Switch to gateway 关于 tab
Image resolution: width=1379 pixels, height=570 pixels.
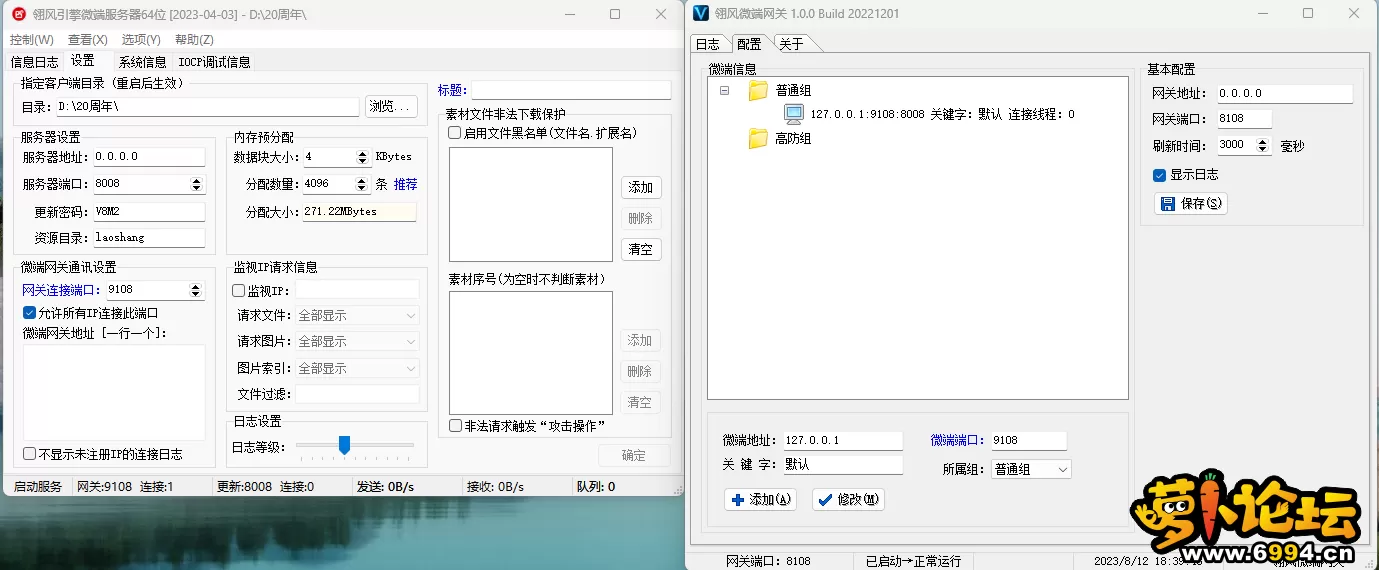[x=791, y=44]
